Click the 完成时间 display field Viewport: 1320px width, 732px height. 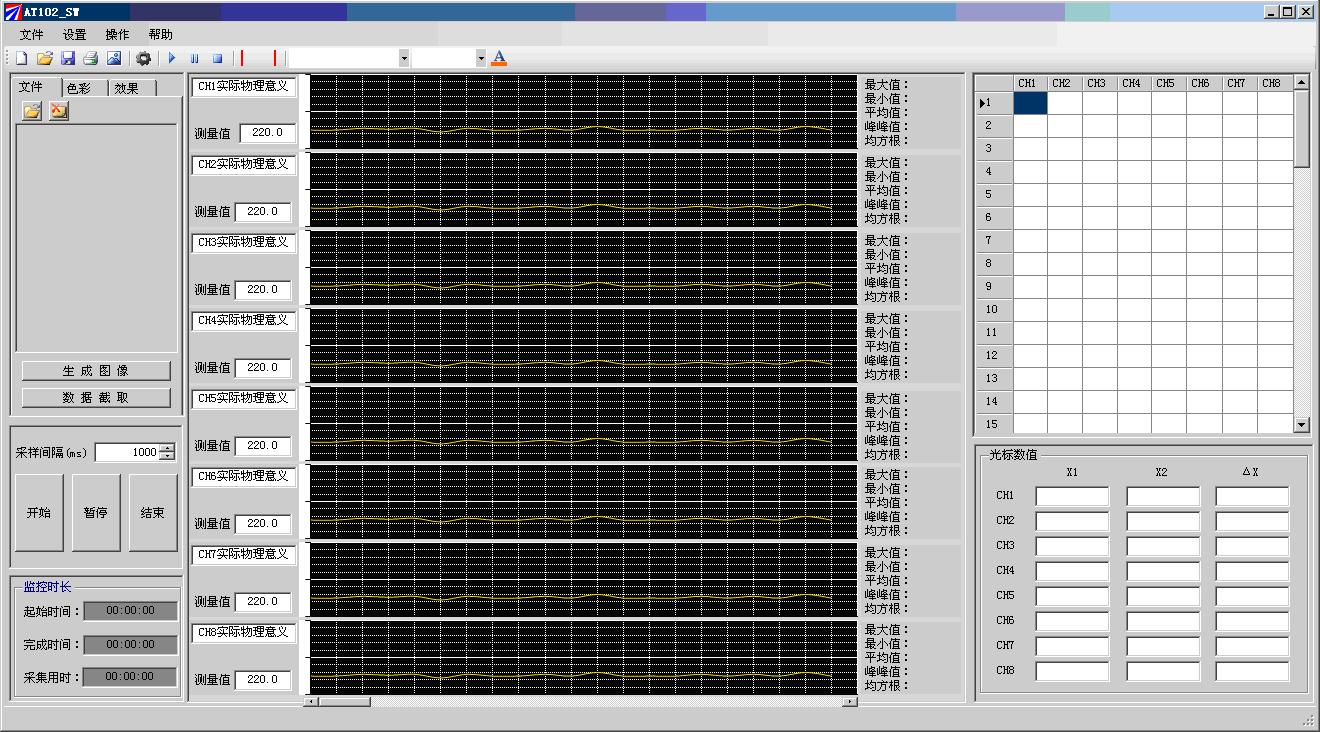point(130,645)
